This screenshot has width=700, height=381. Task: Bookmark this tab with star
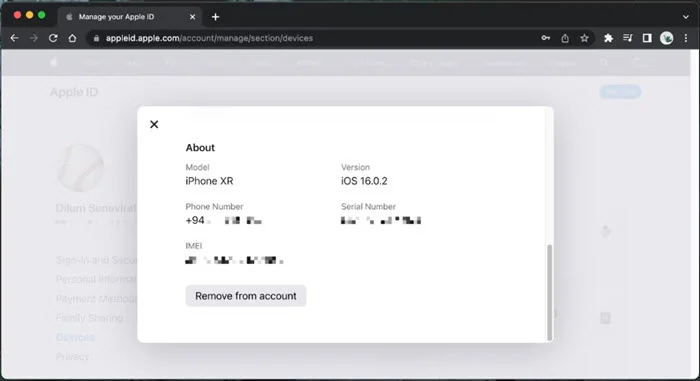[584, 38]
